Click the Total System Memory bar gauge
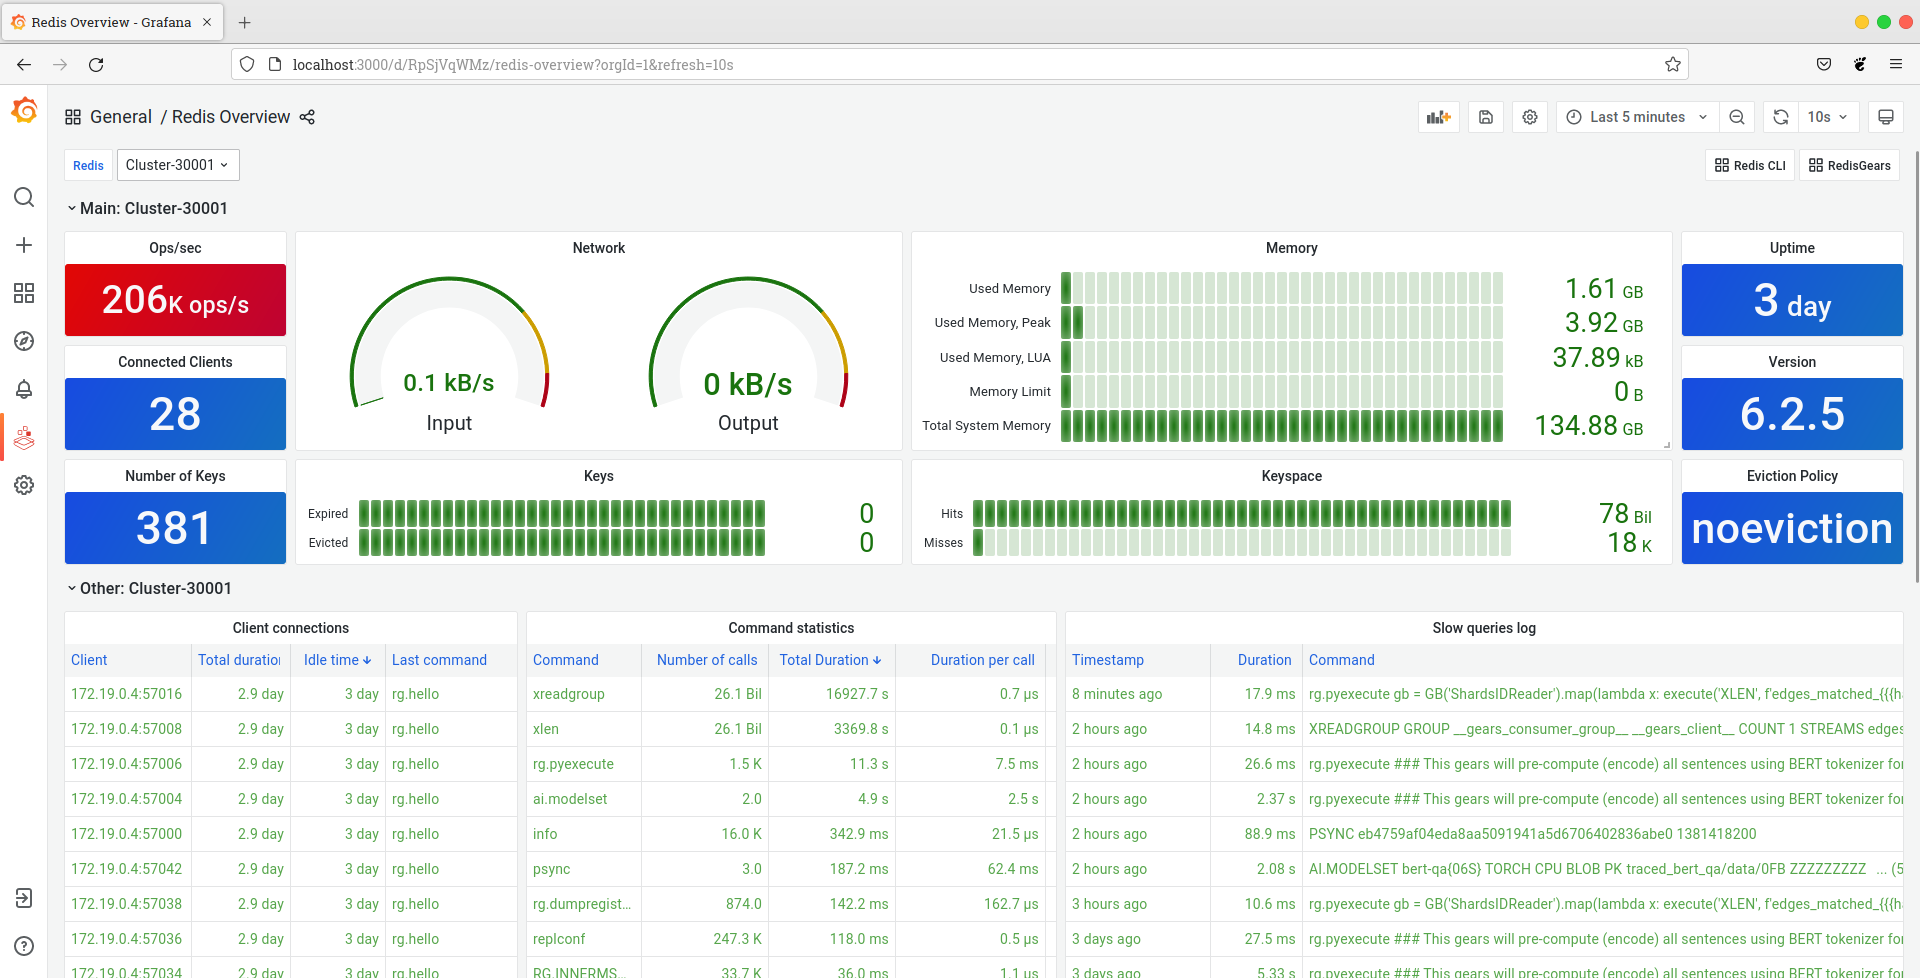The width and height of the screenshot is (1920, 978). click(x=1282, y=425)
